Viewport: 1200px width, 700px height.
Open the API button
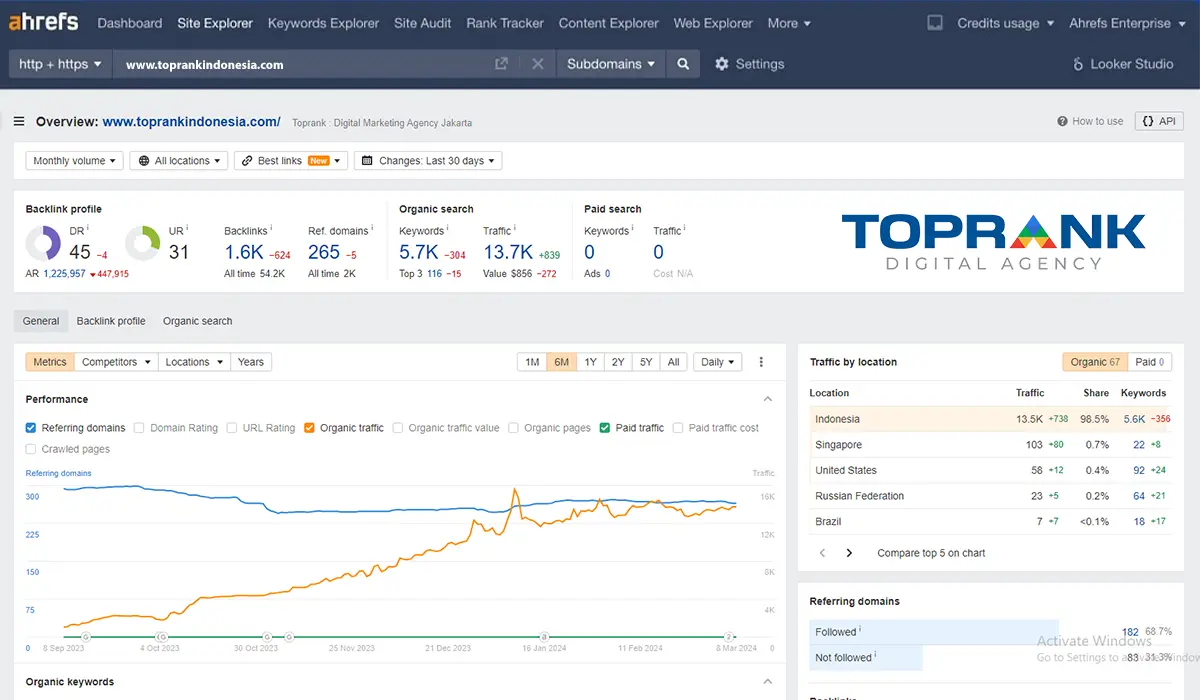(x=1158, y=121)
